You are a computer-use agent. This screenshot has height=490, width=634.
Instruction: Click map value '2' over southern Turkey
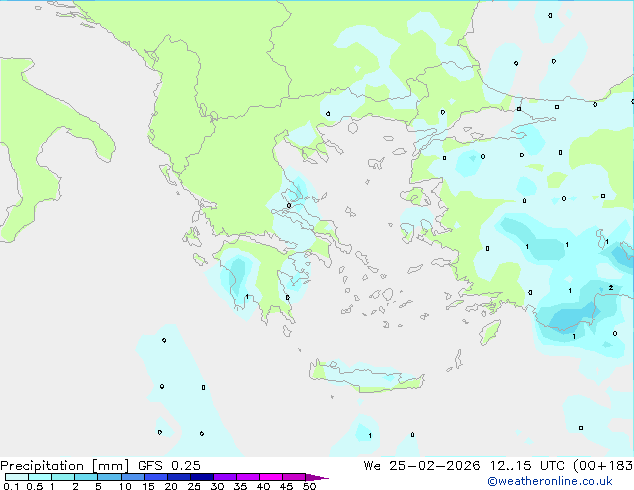click(611, 287)
